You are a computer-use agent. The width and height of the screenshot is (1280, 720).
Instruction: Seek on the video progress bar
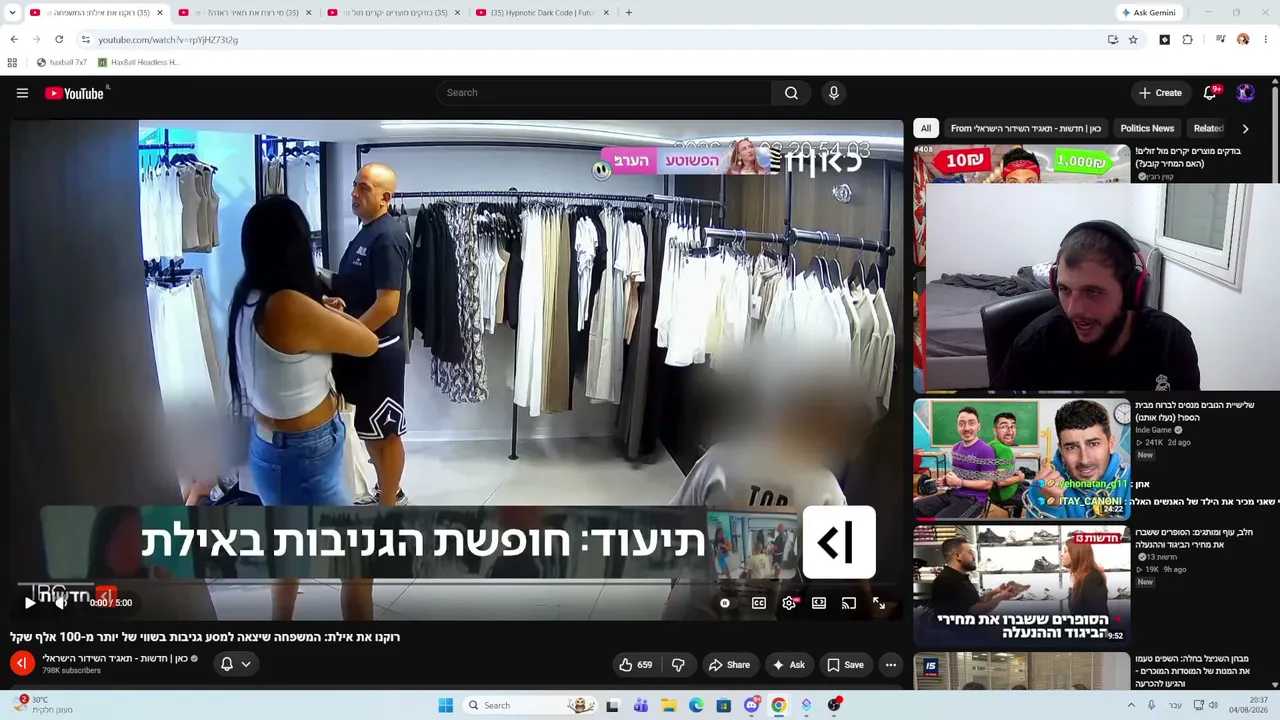click(x=457, y=584)
